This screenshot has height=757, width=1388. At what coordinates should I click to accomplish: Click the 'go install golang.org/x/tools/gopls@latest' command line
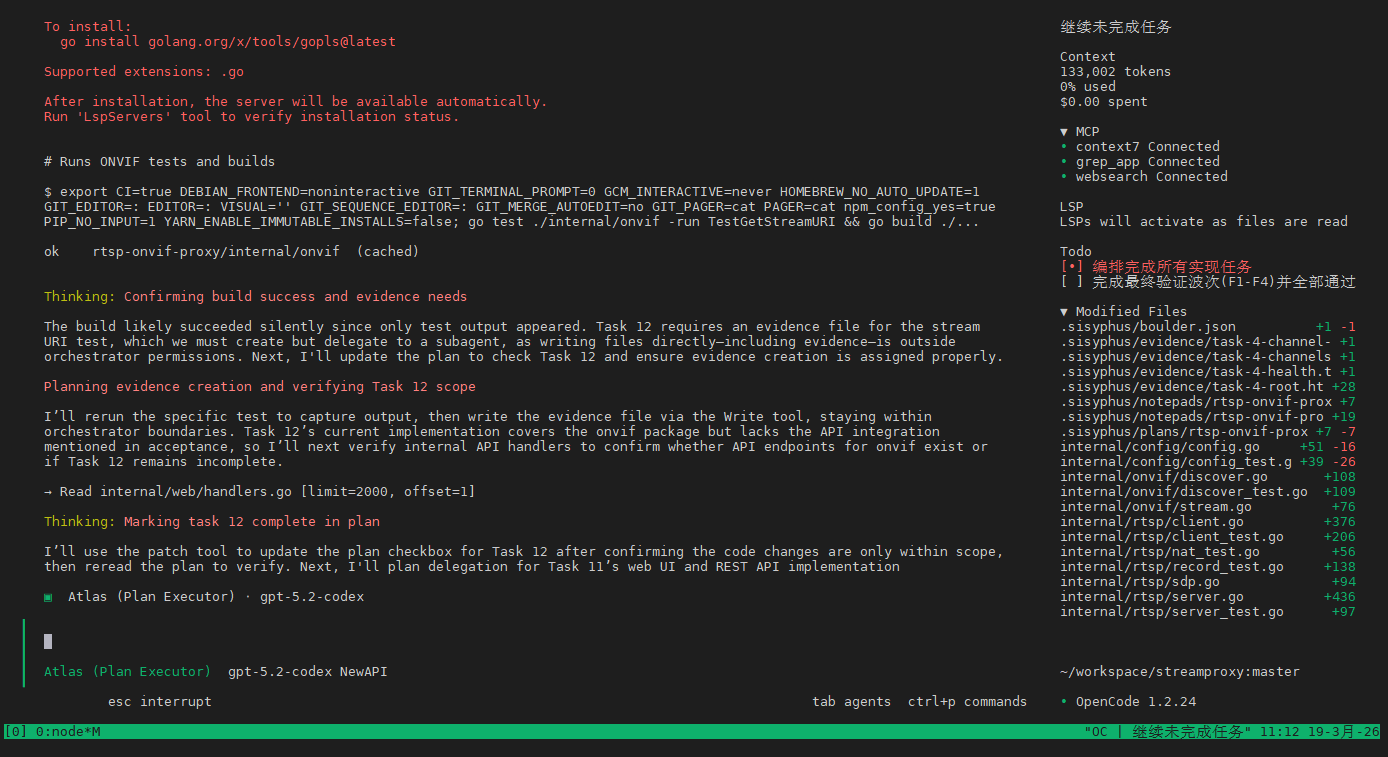(x=228, y=42)
